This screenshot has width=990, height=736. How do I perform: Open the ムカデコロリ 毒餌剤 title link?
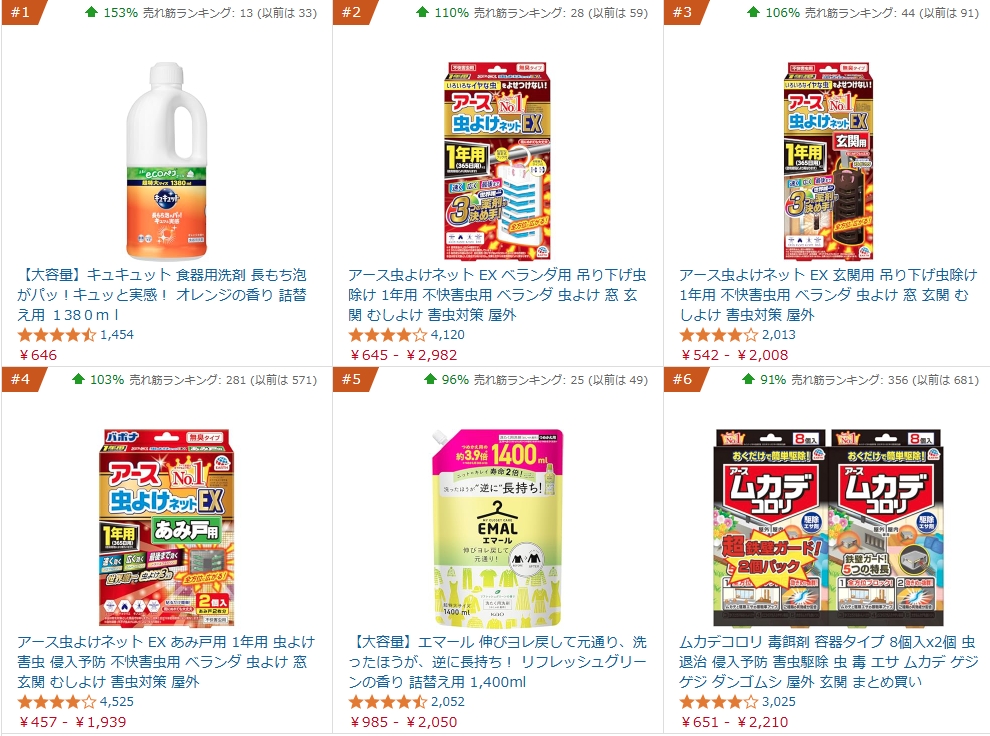coord(828,662)
